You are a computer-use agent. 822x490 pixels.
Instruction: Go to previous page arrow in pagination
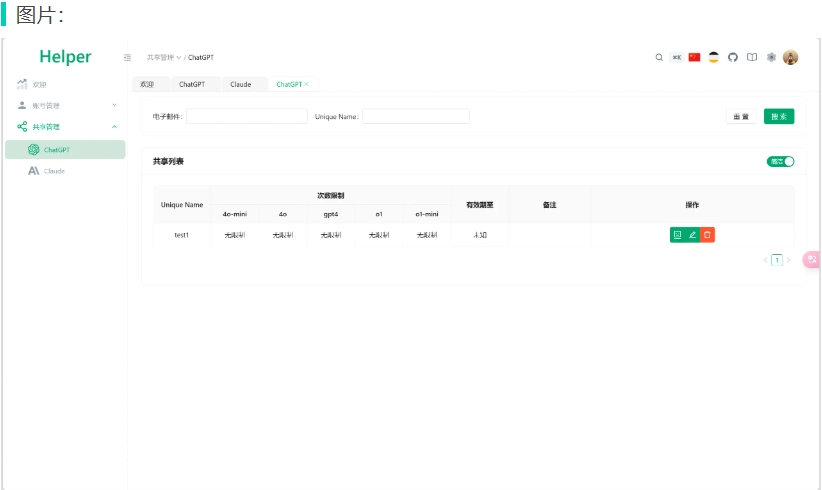(765, 260)
